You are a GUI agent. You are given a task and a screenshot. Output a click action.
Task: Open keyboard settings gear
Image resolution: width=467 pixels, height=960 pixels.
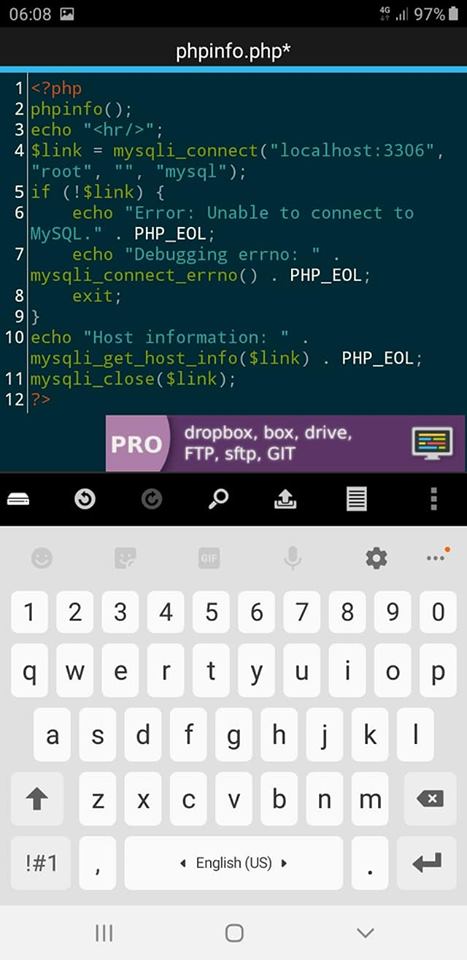tap(376, 558)
